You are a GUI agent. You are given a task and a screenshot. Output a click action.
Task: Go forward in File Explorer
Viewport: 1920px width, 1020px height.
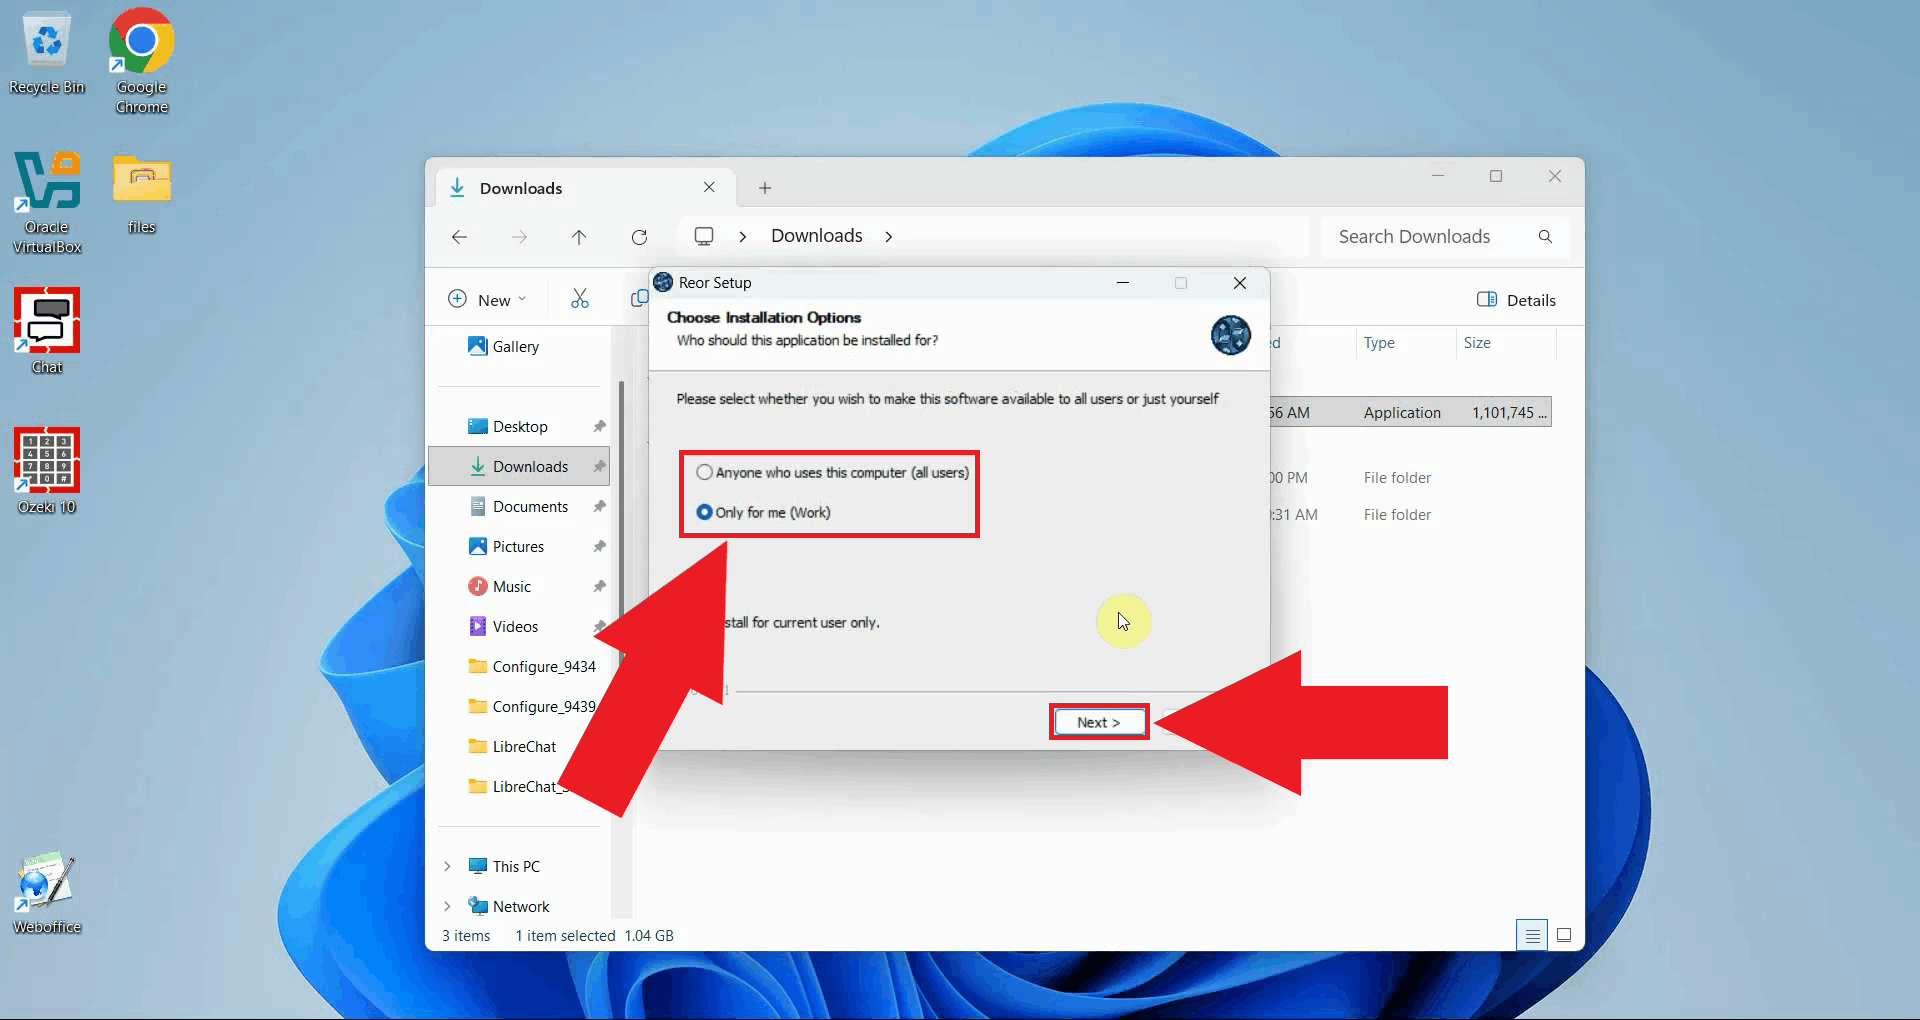pyautogui.click(x=519, y=237)
